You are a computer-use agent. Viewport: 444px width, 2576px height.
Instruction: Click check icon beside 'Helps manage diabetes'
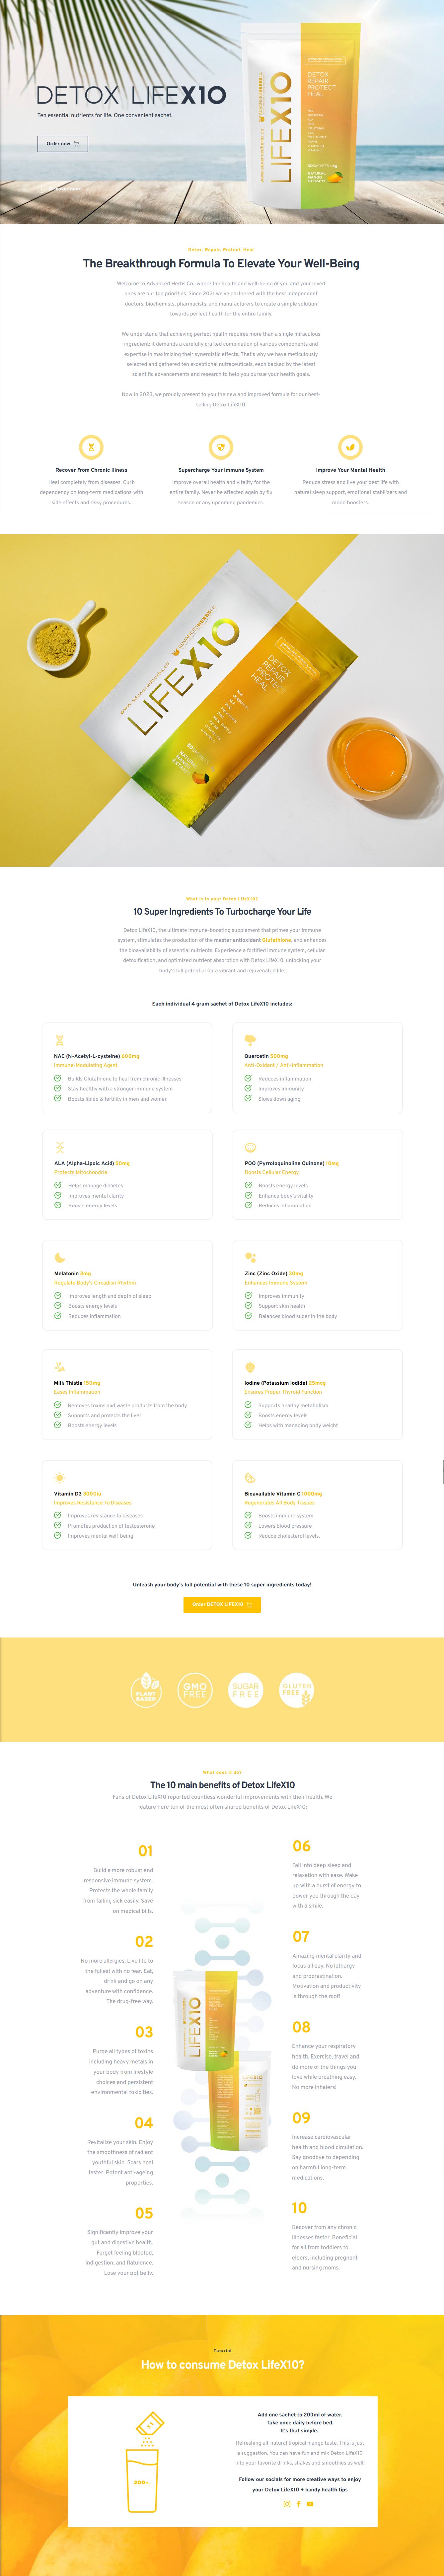point(58,1185)
